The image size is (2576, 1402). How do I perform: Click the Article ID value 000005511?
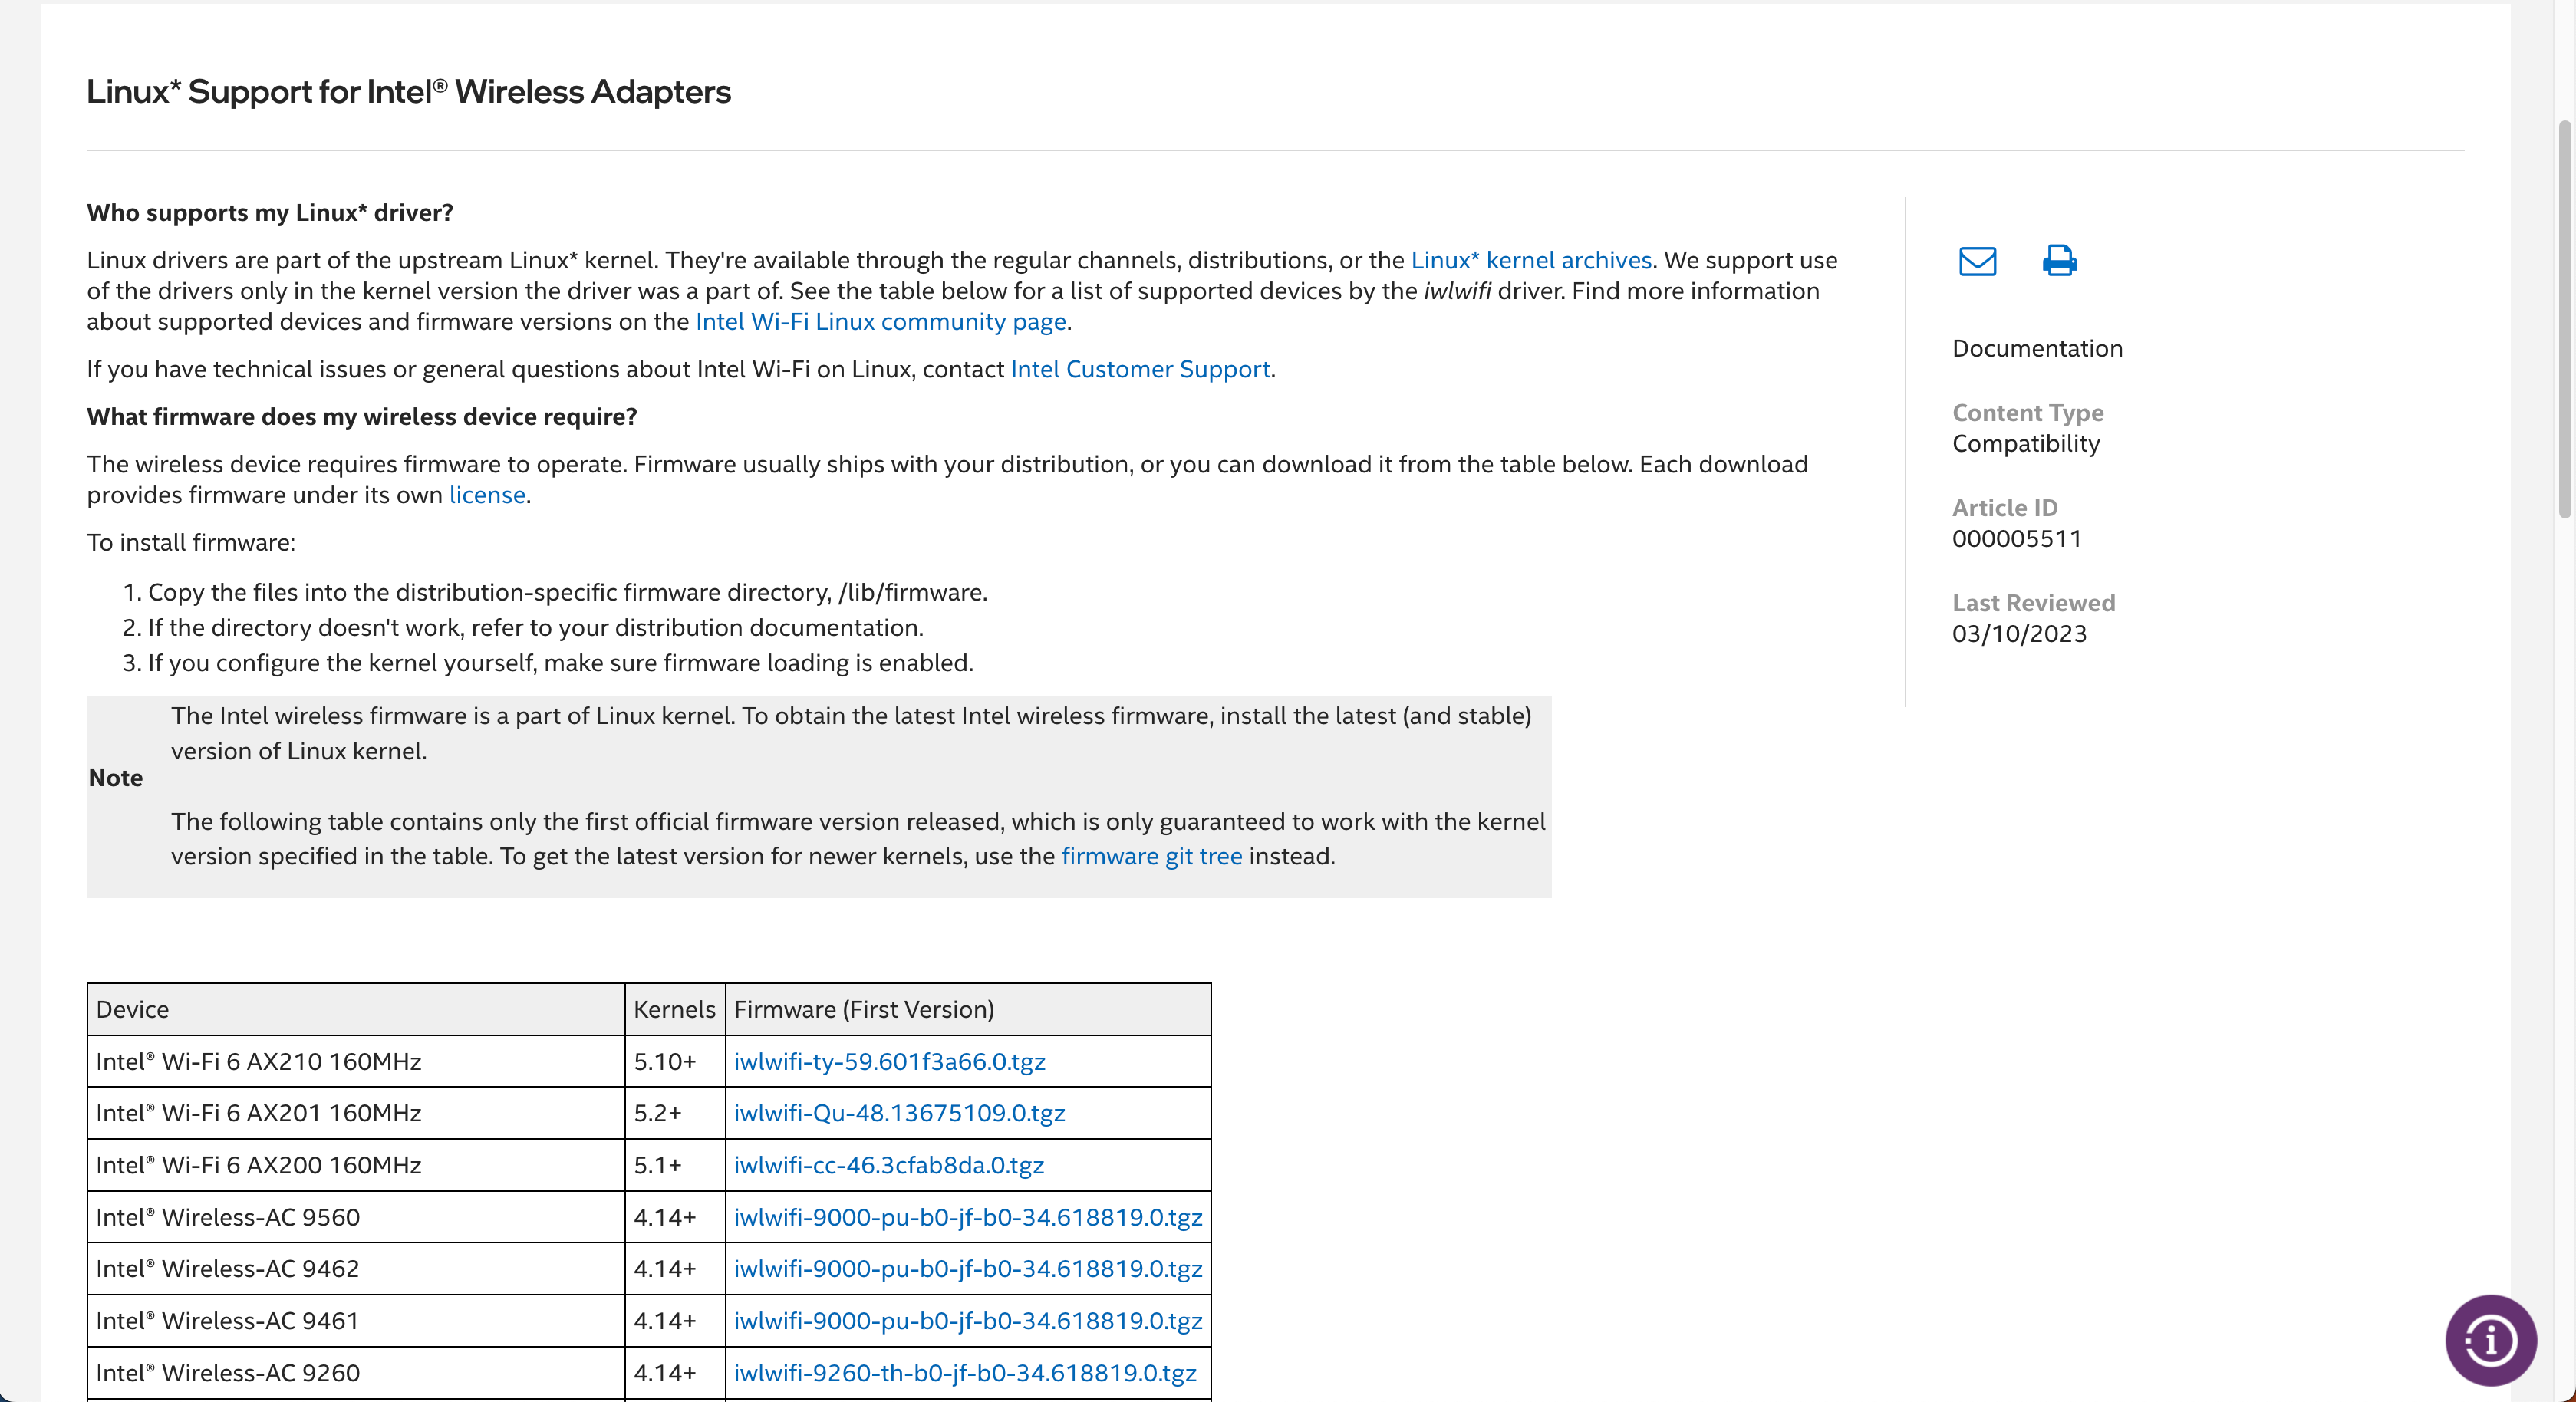click(x=2017, y=538)
